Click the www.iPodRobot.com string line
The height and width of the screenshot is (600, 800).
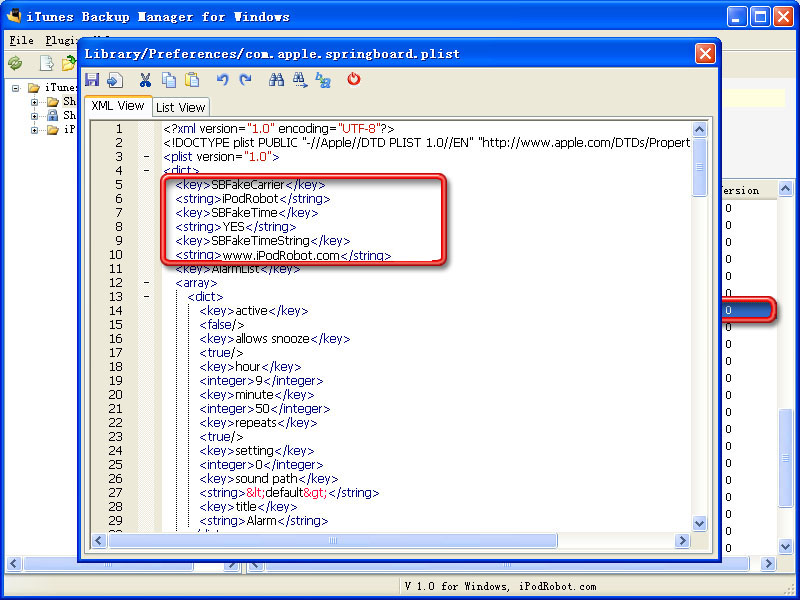[x=283, y=255]
